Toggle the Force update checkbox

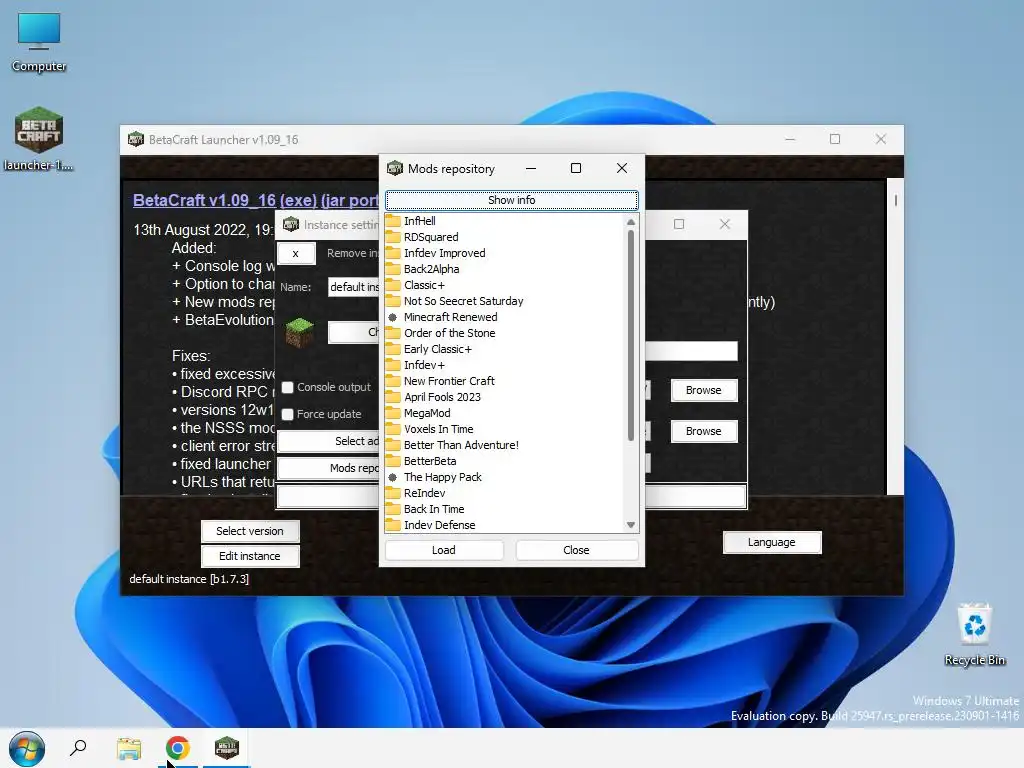pyautogui.click(x=287, y=414)
